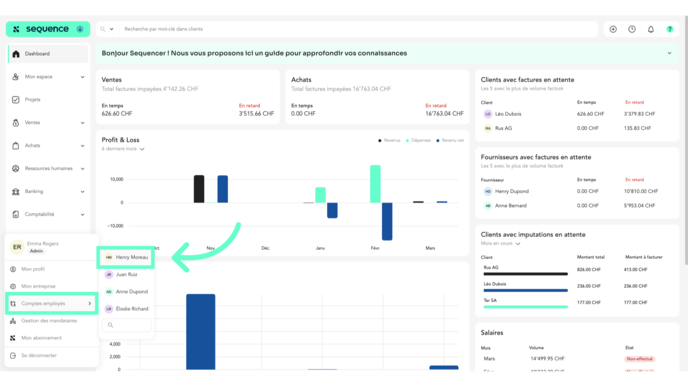
Task: Open the notifications bell icon
Action: (x=651, y=29)
